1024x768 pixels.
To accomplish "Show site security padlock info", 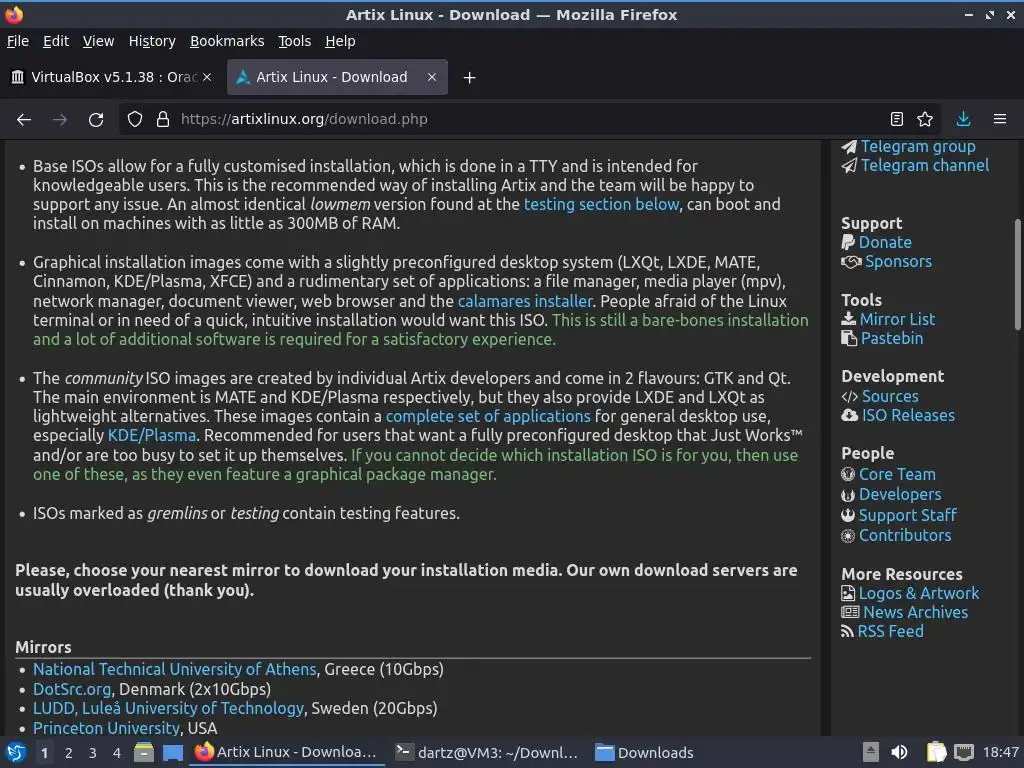I will [163, 120].
